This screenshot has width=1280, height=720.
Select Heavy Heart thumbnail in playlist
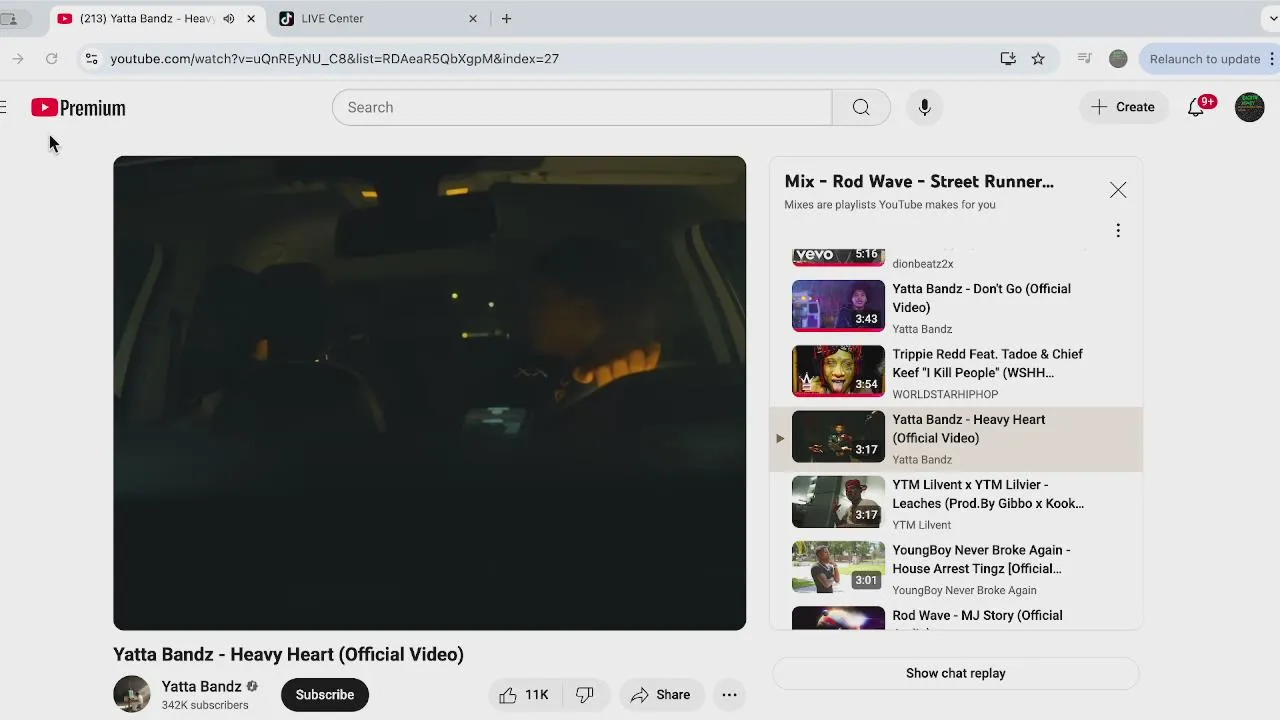point(838,436)
